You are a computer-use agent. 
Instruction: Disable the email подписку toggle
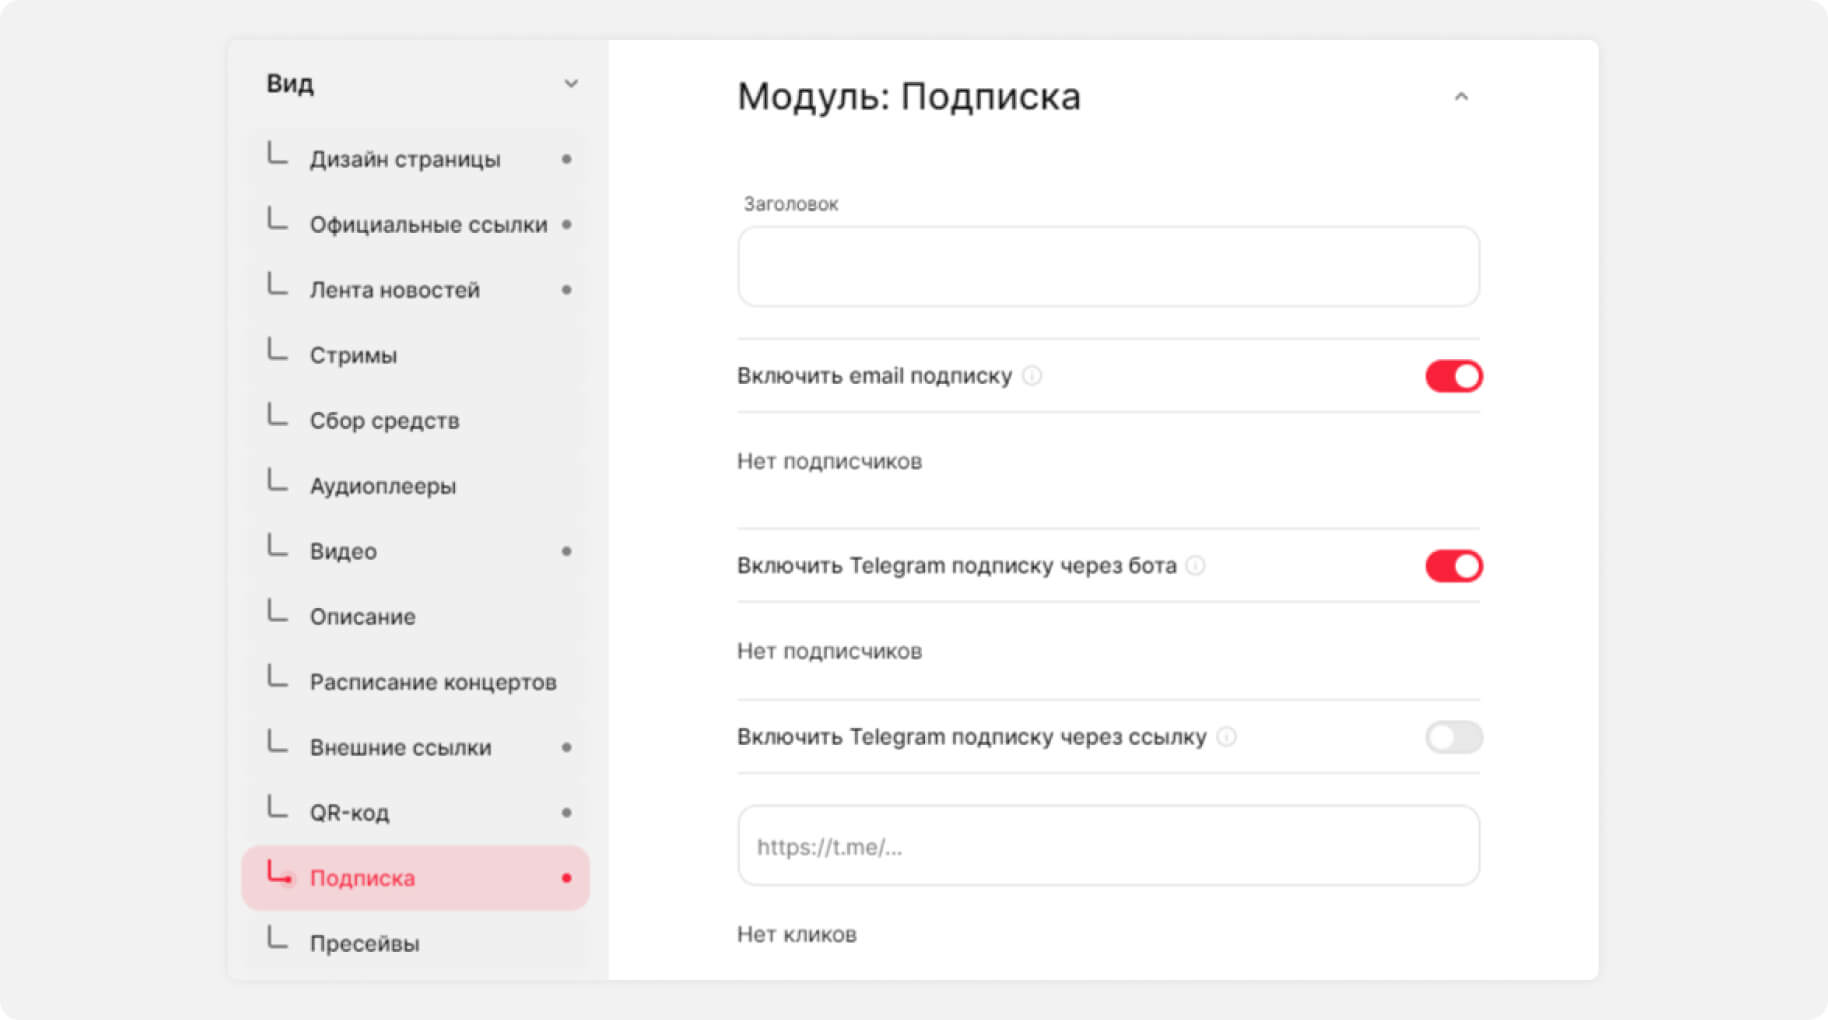(1453, 376)
